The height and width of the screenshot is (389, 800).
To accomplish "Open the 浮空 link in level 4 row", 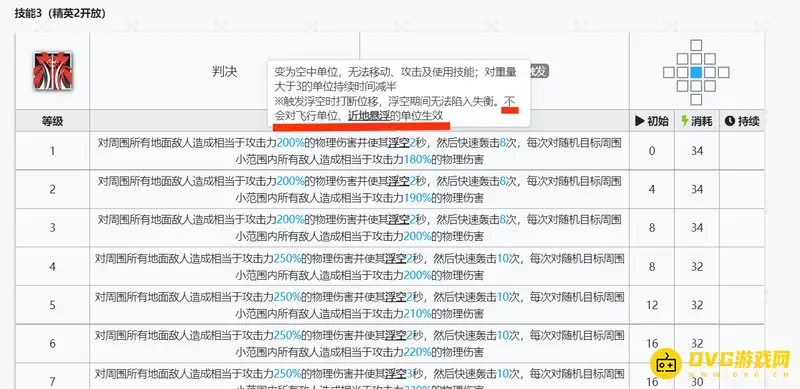I will pos(396,259).
